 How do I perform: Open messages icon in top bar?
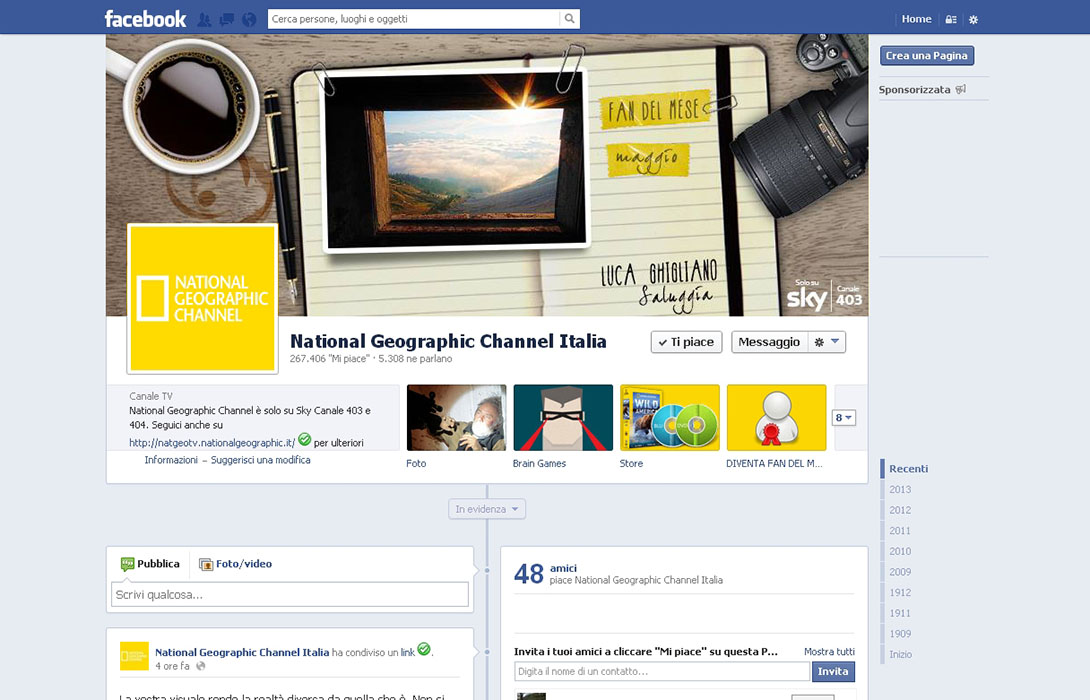(227, 19)
